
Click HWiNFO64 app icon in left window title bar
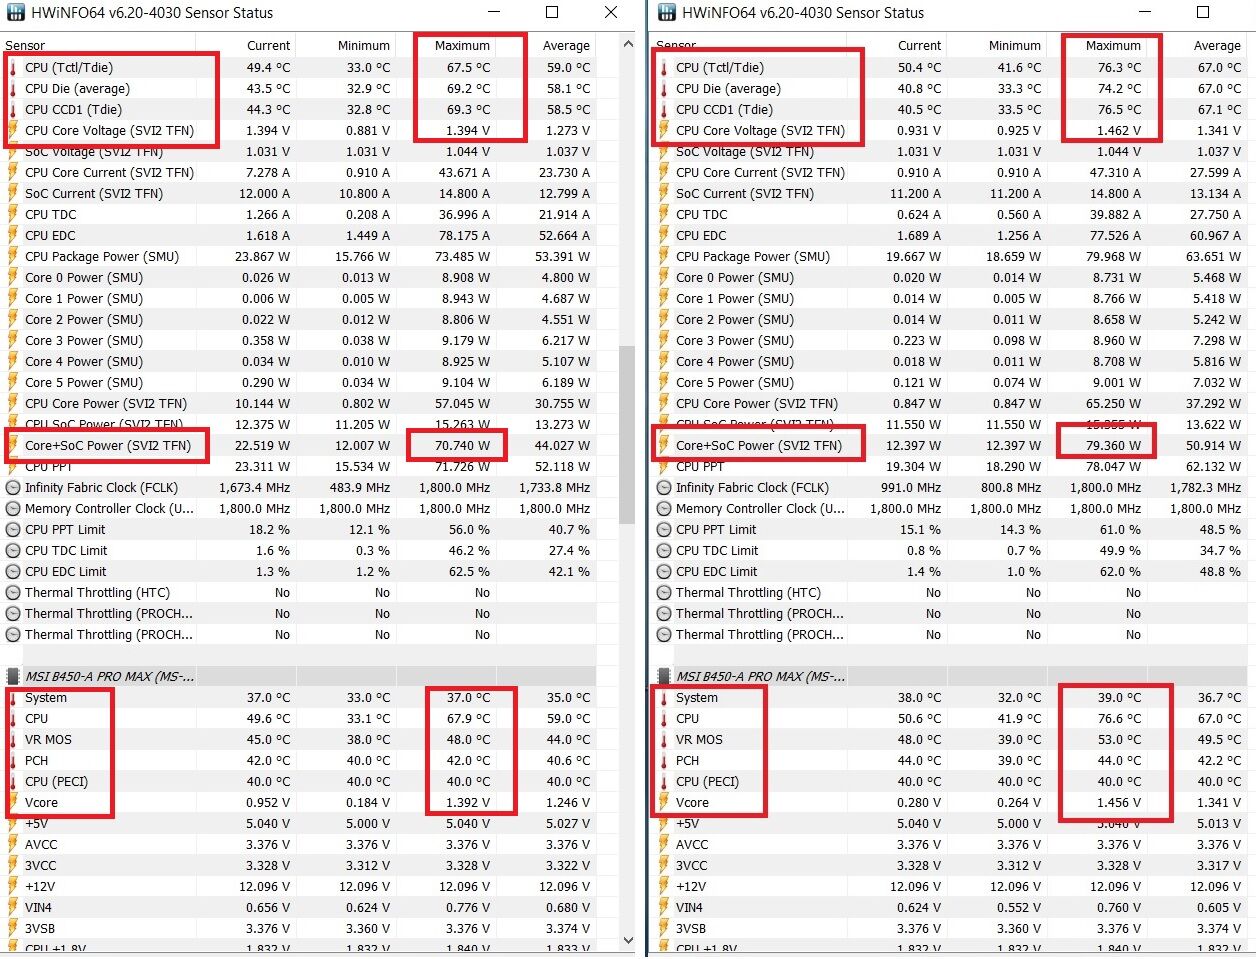click(x=17, y=13)
